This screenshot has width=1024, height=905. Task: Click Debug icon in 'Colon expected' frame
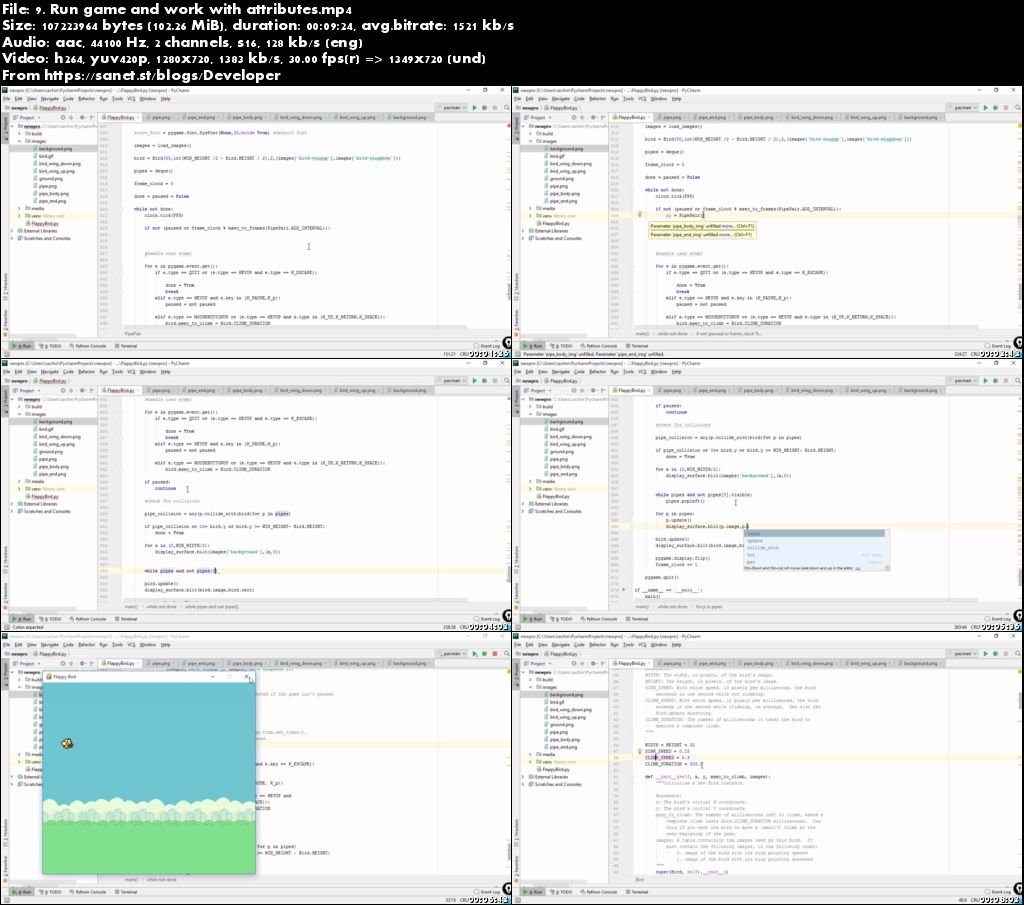click(x=485, y=380)
